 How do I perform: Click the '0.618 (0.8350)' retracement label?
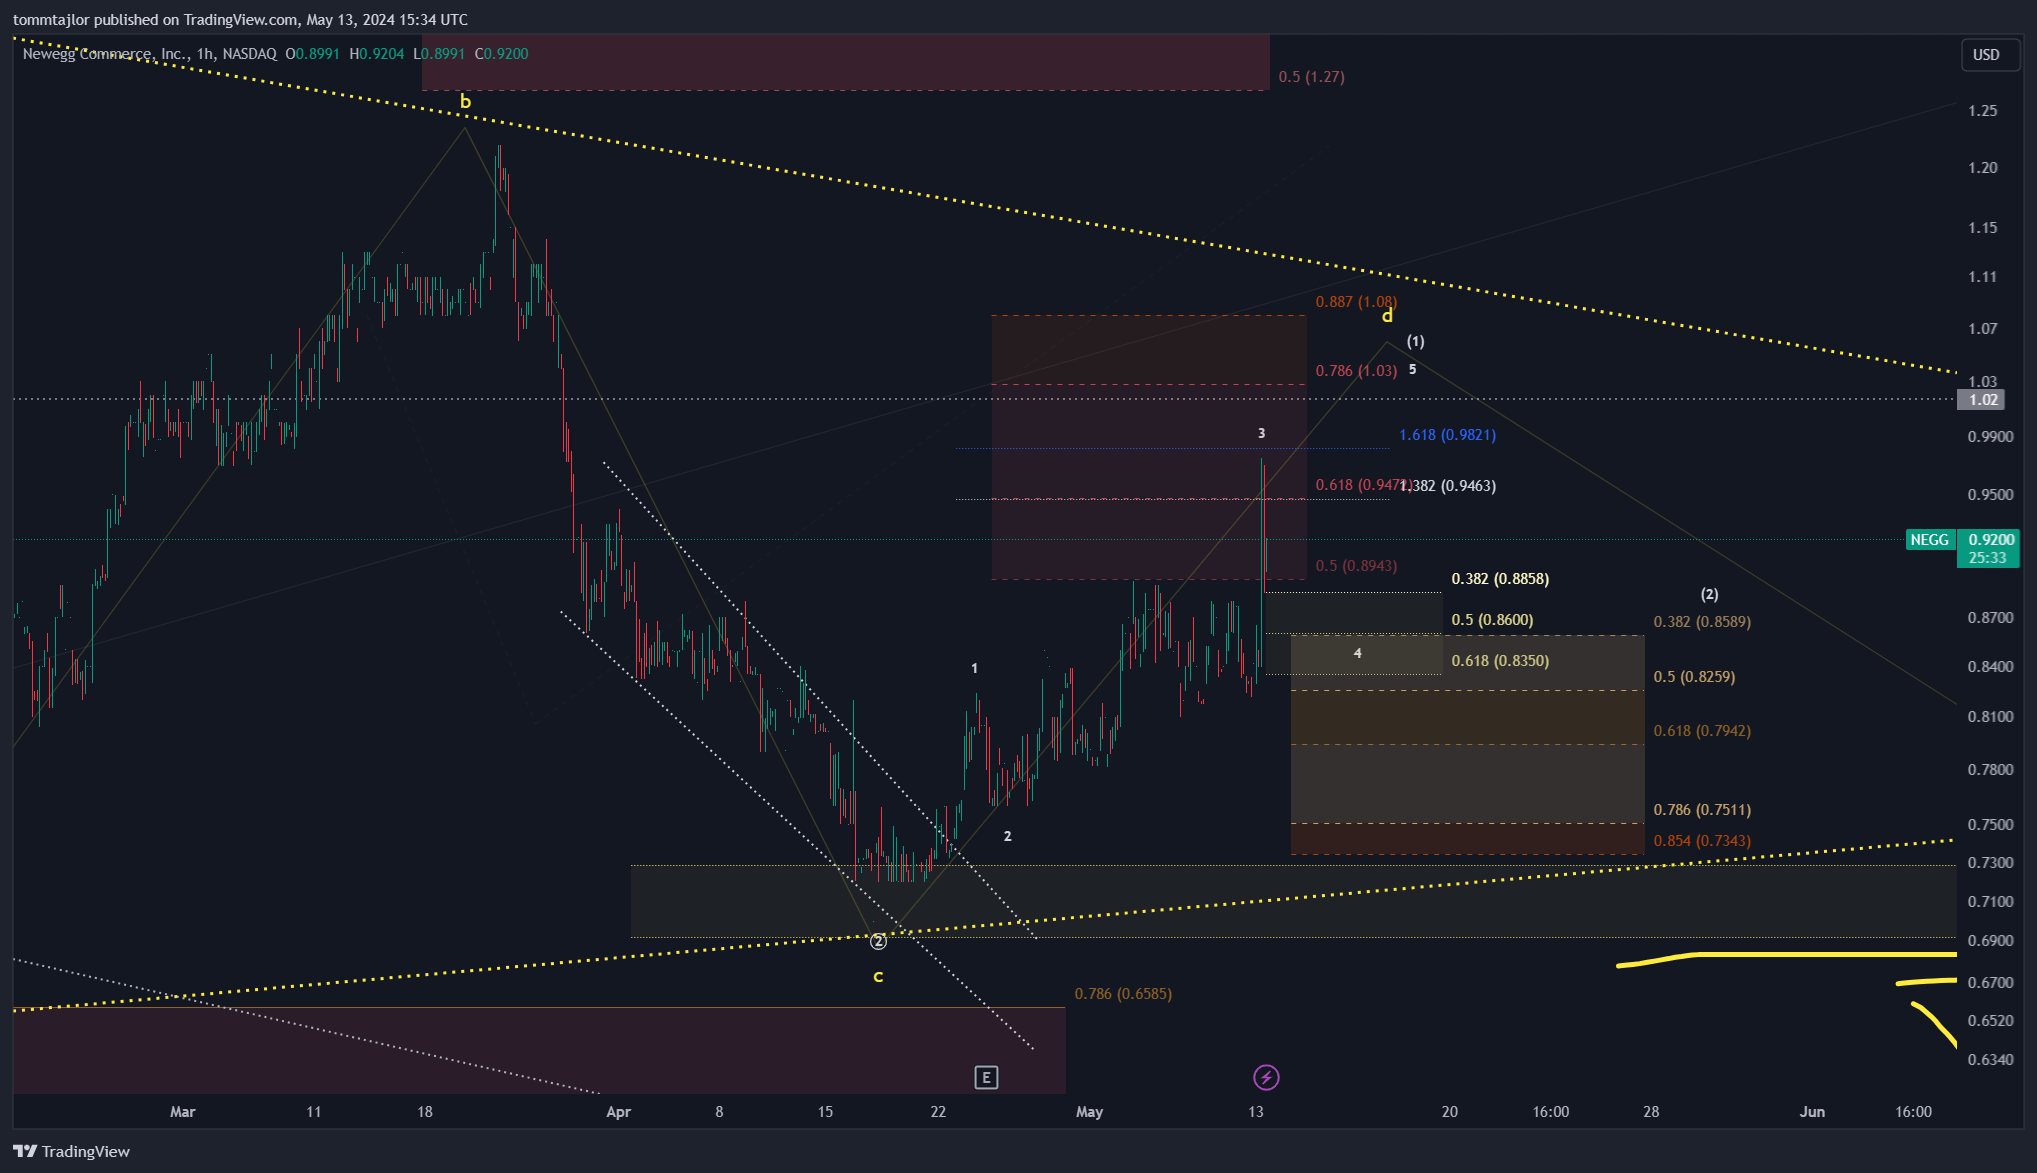[1500, 661]
